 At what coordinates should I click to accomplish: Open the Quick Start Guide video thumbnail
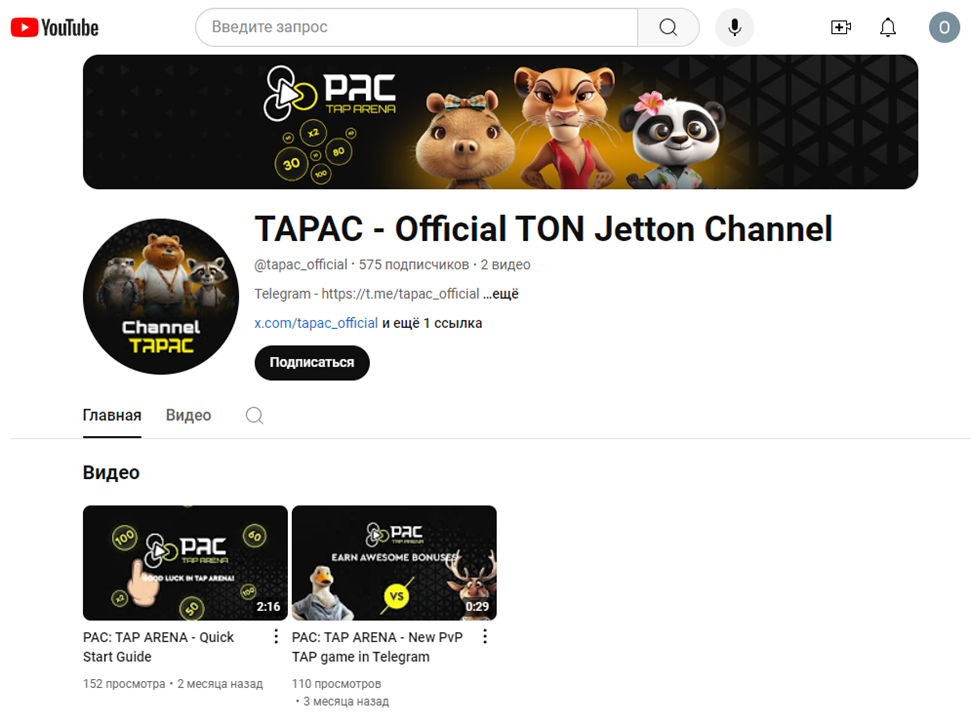point(185,563)
